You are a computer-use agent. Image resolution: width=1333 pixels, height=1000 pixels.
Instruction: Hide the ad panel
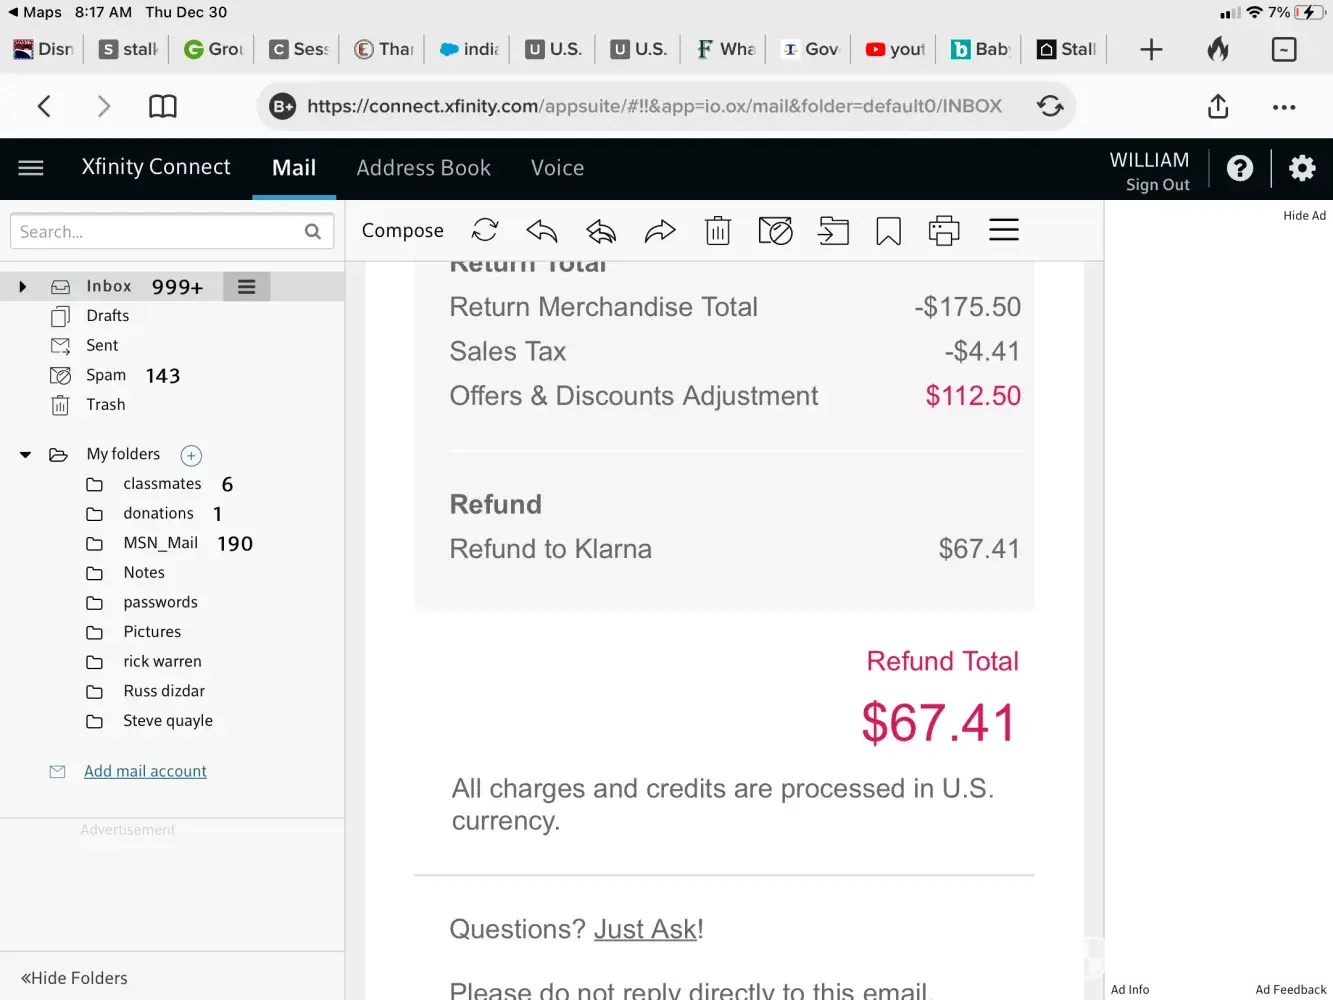[1304, 215]
